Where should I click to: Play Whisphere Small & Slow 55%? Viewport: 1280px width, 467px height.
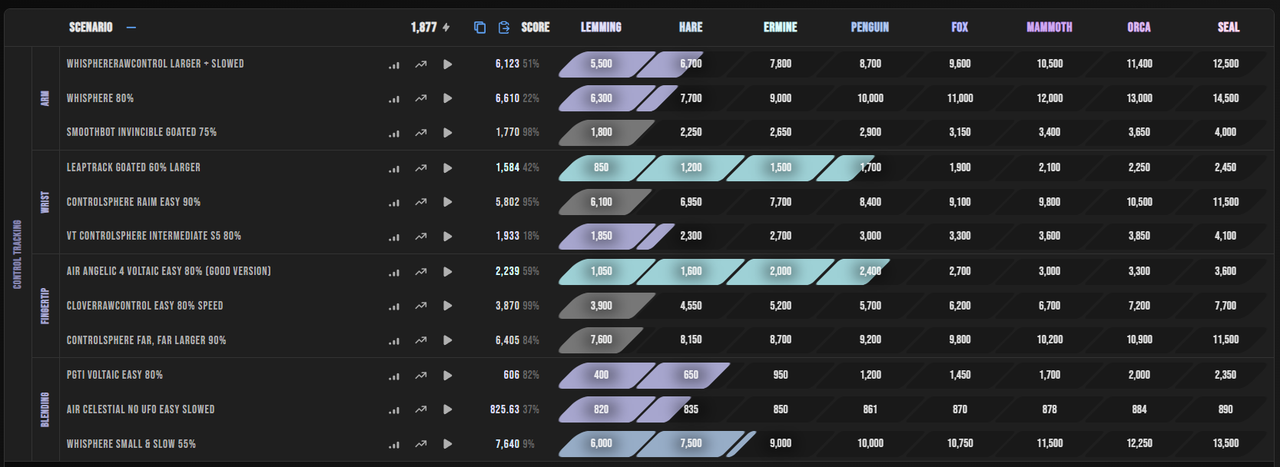click(448, 444)
